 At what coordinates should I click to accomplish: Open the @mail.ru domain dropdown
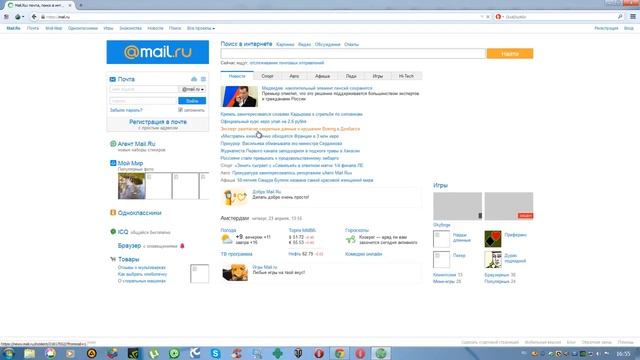193,89
